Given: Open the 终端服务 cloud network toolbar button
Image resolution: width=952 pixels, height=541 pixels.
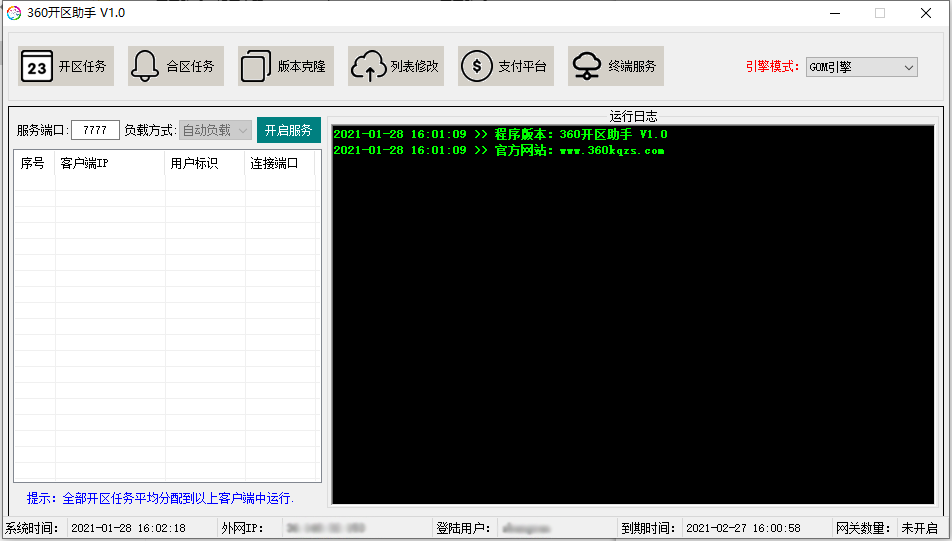Looking at the screenshot, I should [x=615, y=66].
